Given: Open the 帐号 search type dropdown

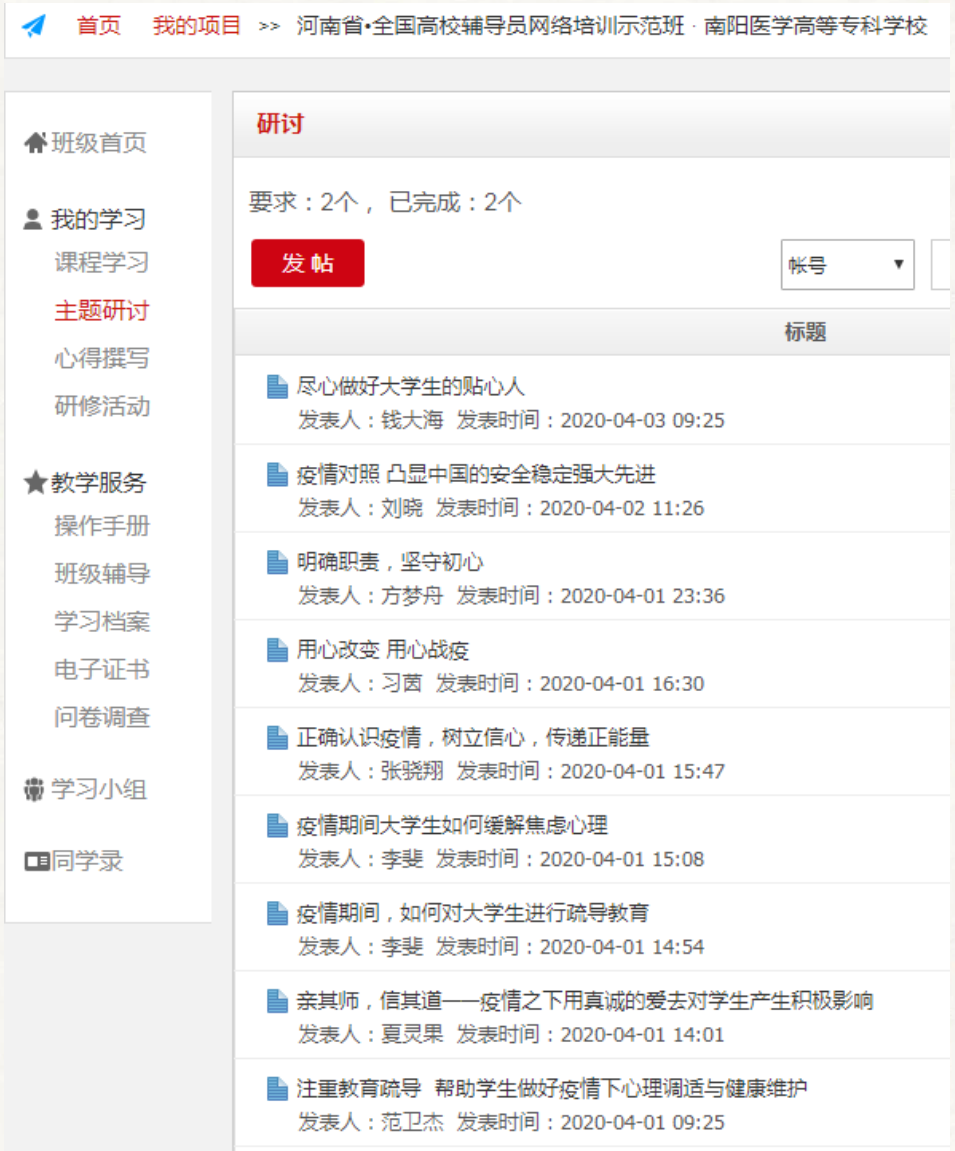Looking at the screenshot, I should pyautogui.click(x=847, y=265).
